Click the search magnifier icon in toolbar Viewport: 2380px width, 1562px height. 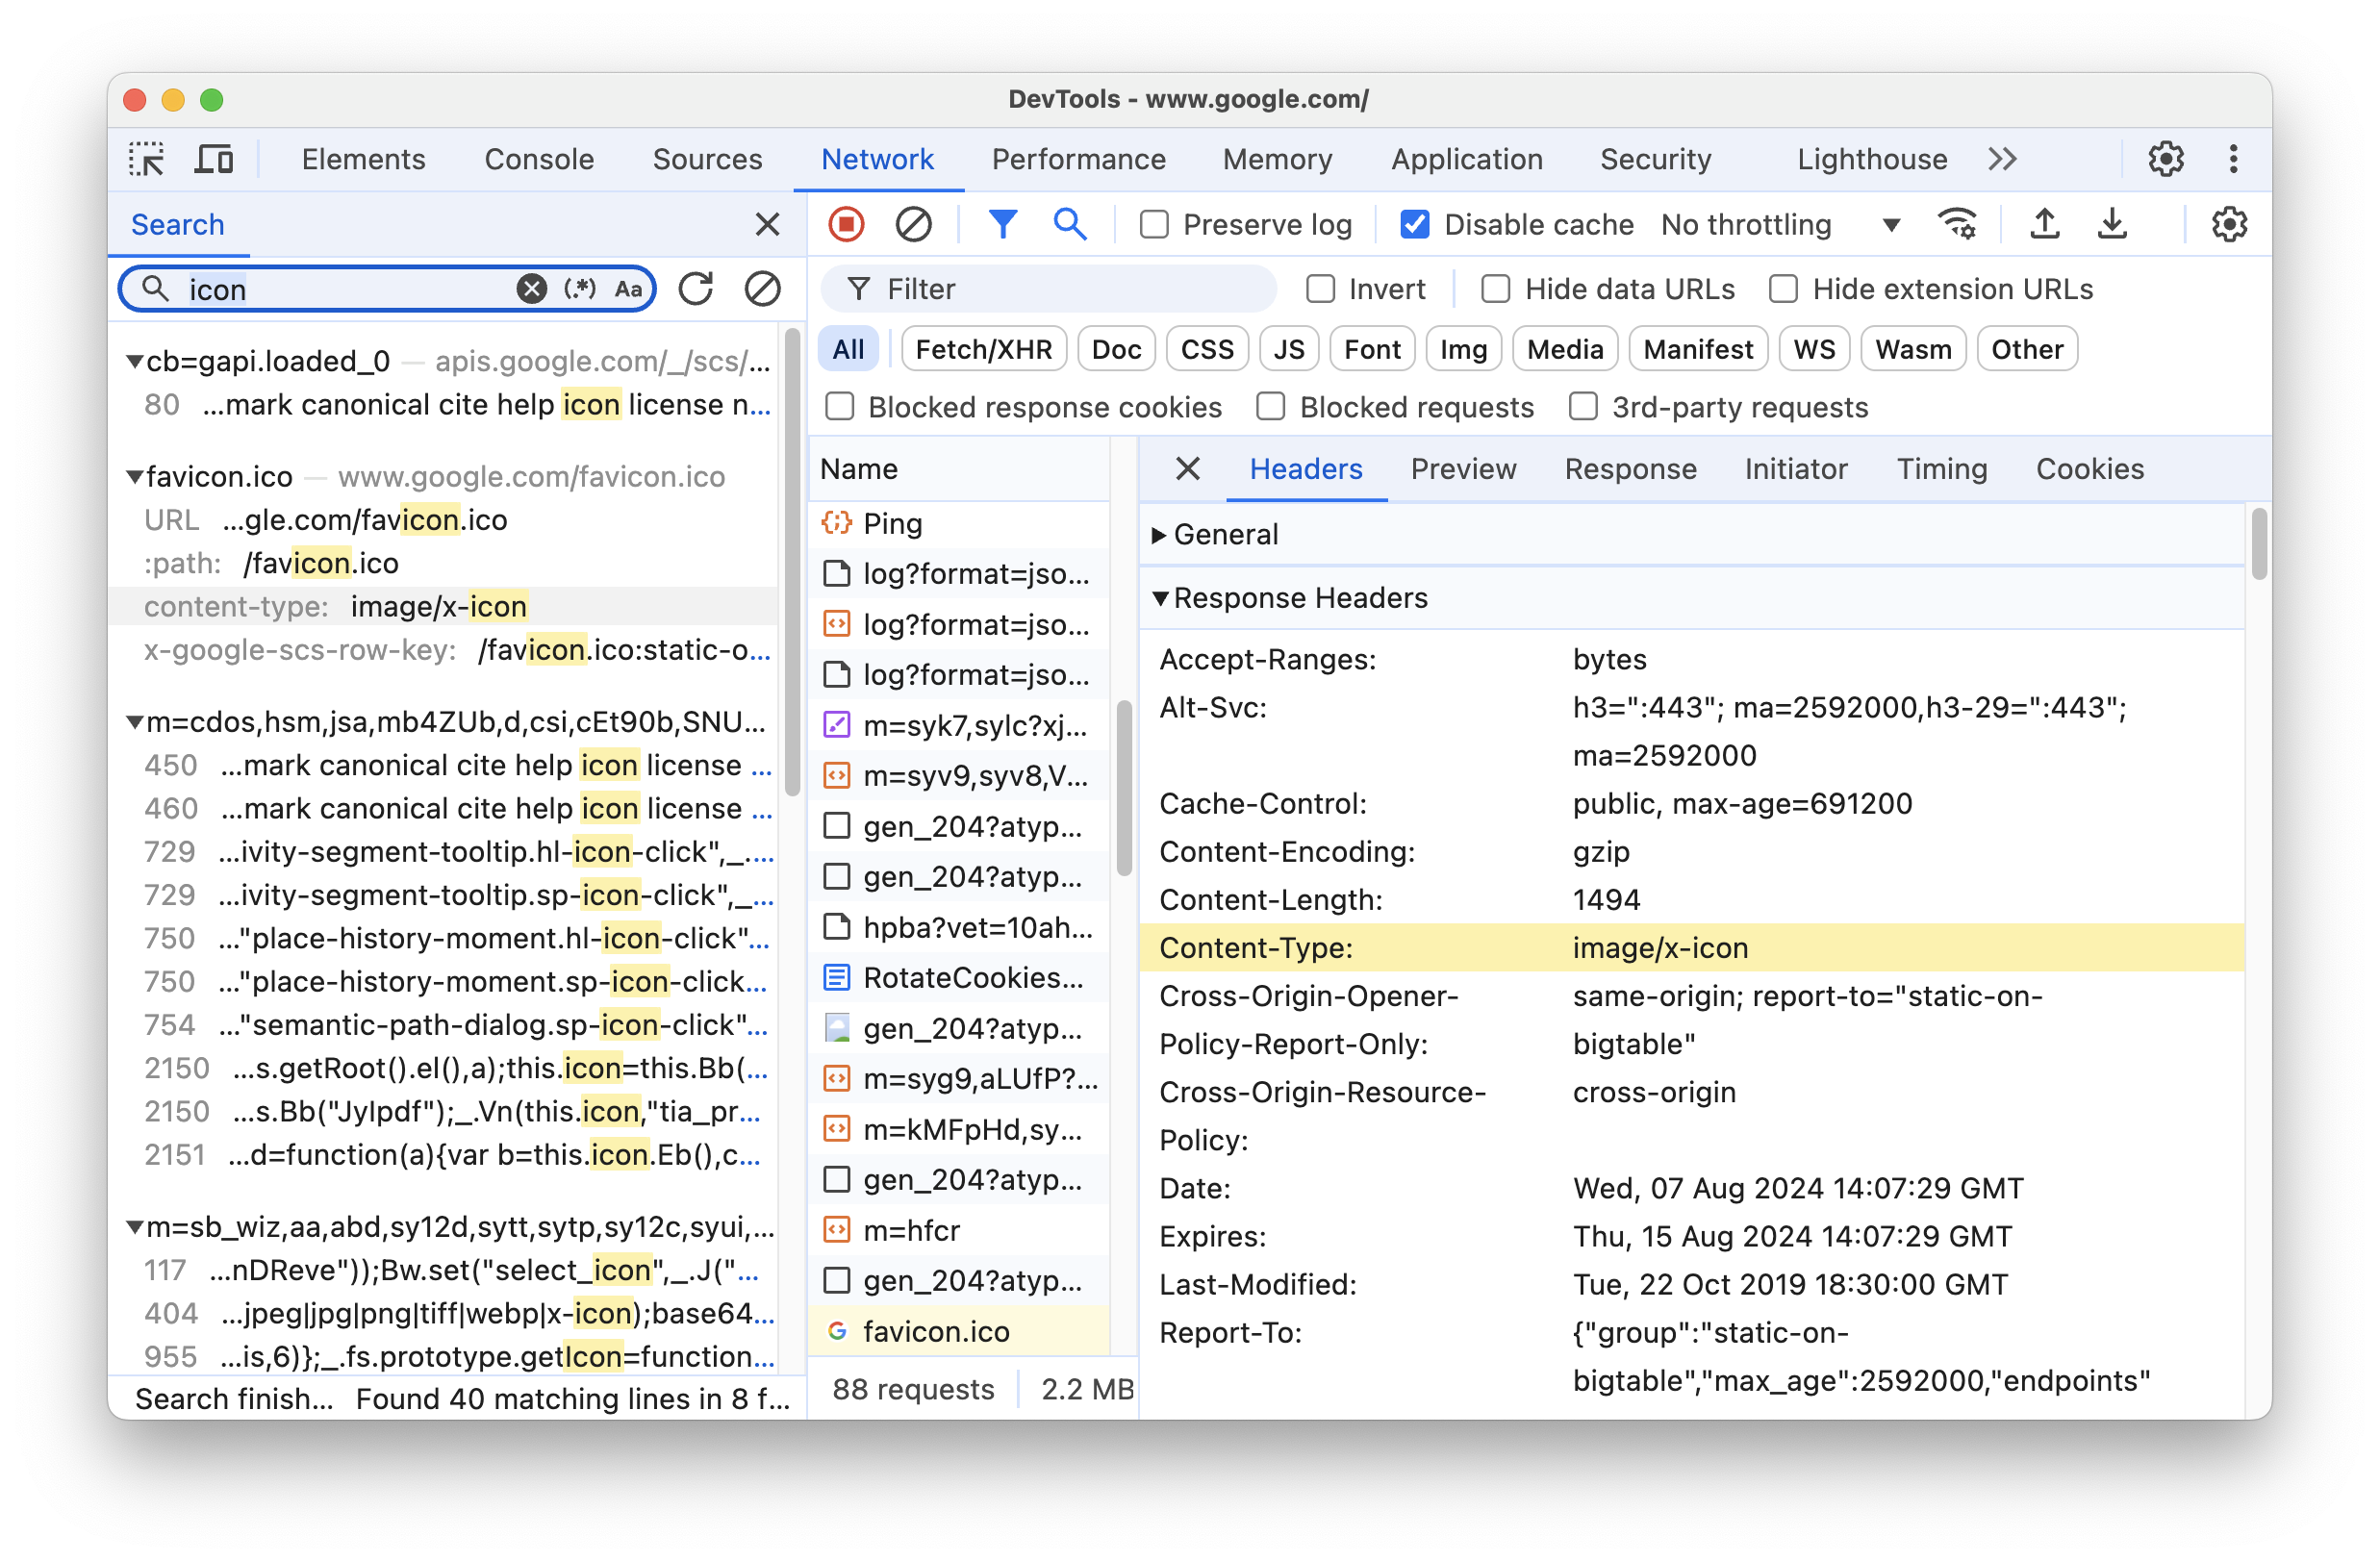coord(1069,223)
